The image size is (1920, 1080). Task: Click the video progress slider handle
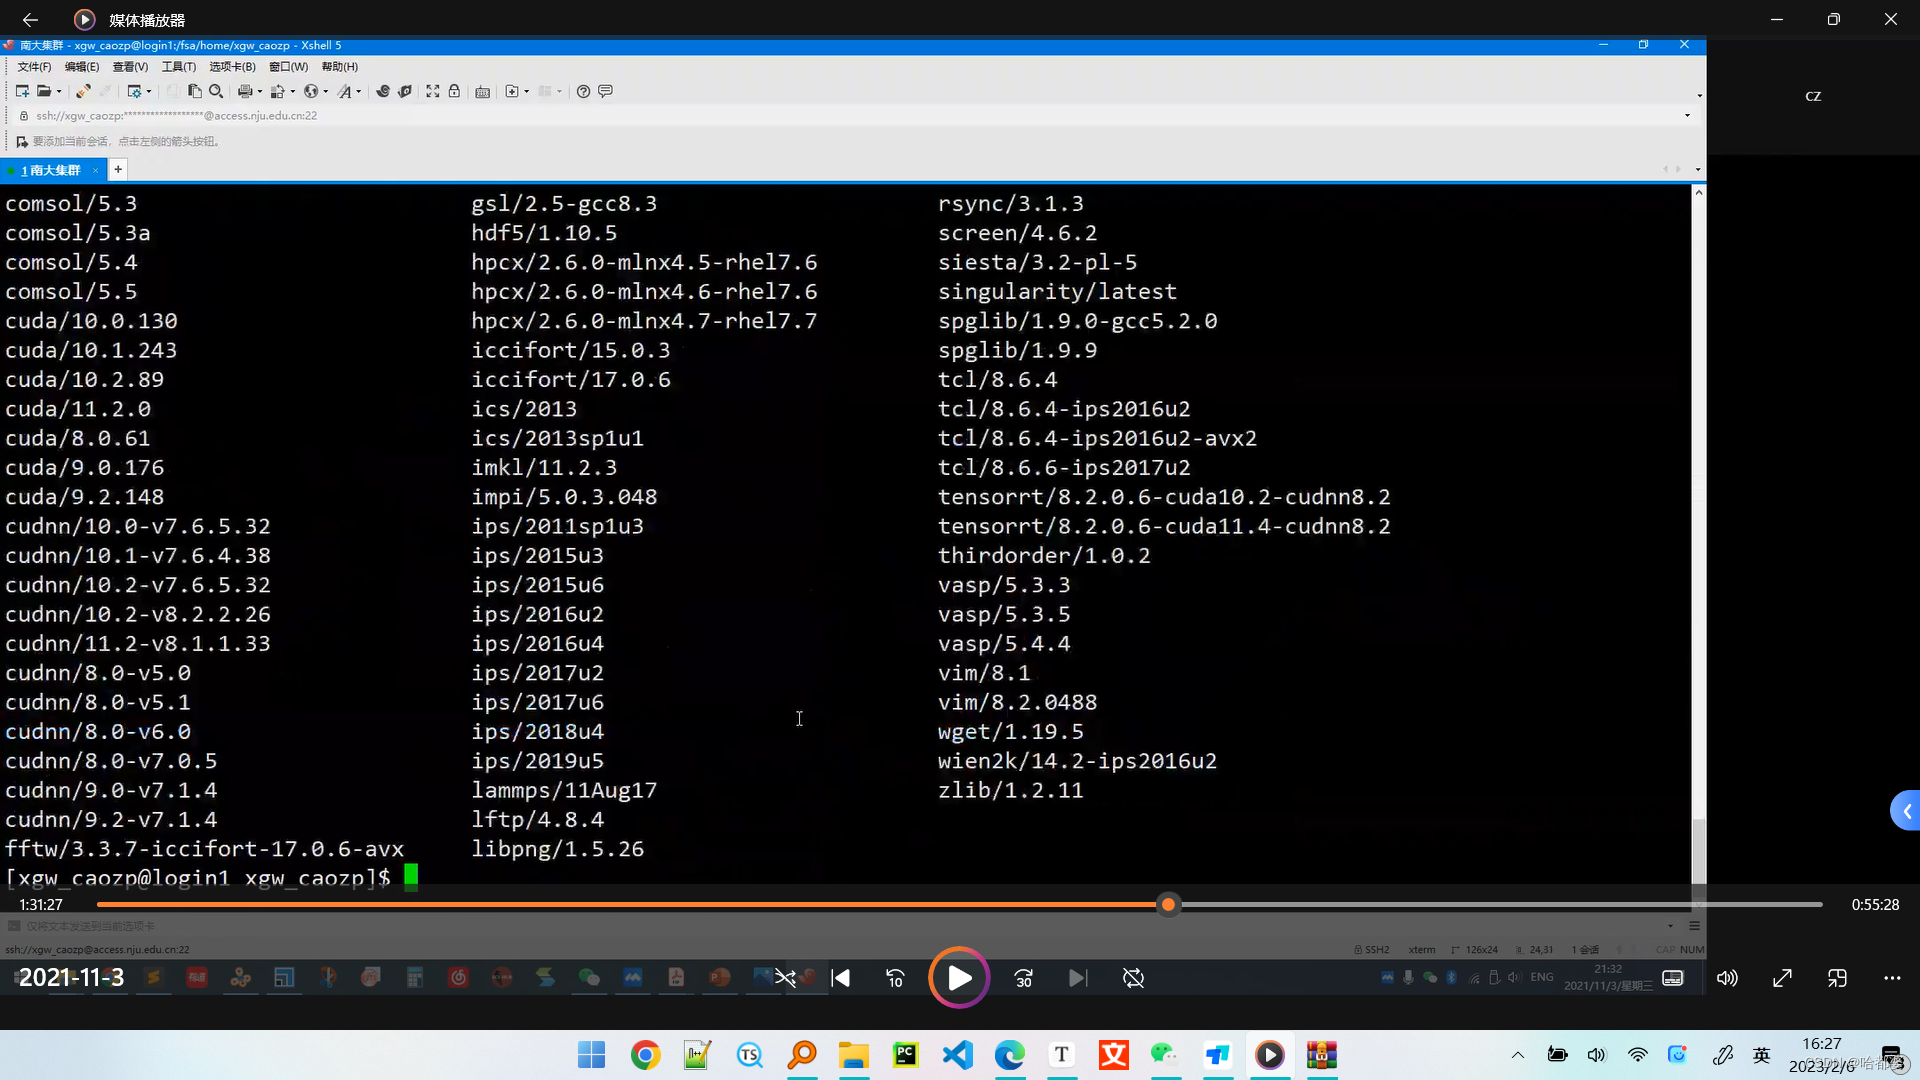tap(1168, 905)
